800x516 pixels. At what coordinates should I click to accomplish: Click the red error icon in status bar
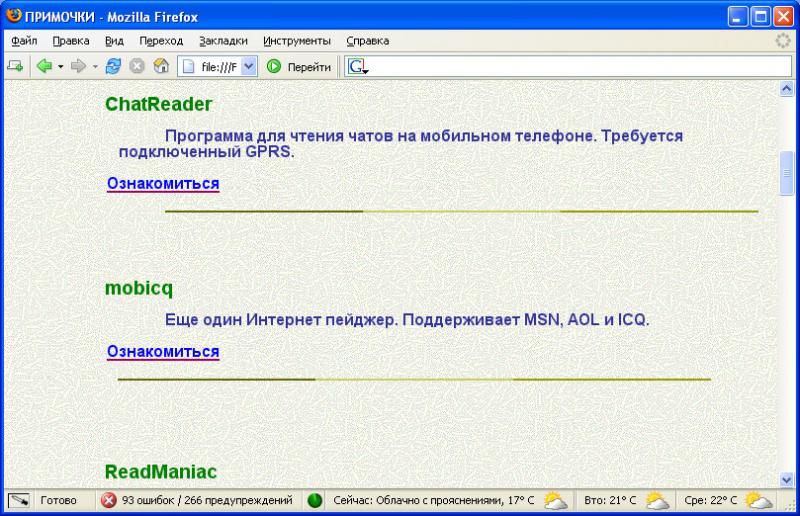point(109,500)
